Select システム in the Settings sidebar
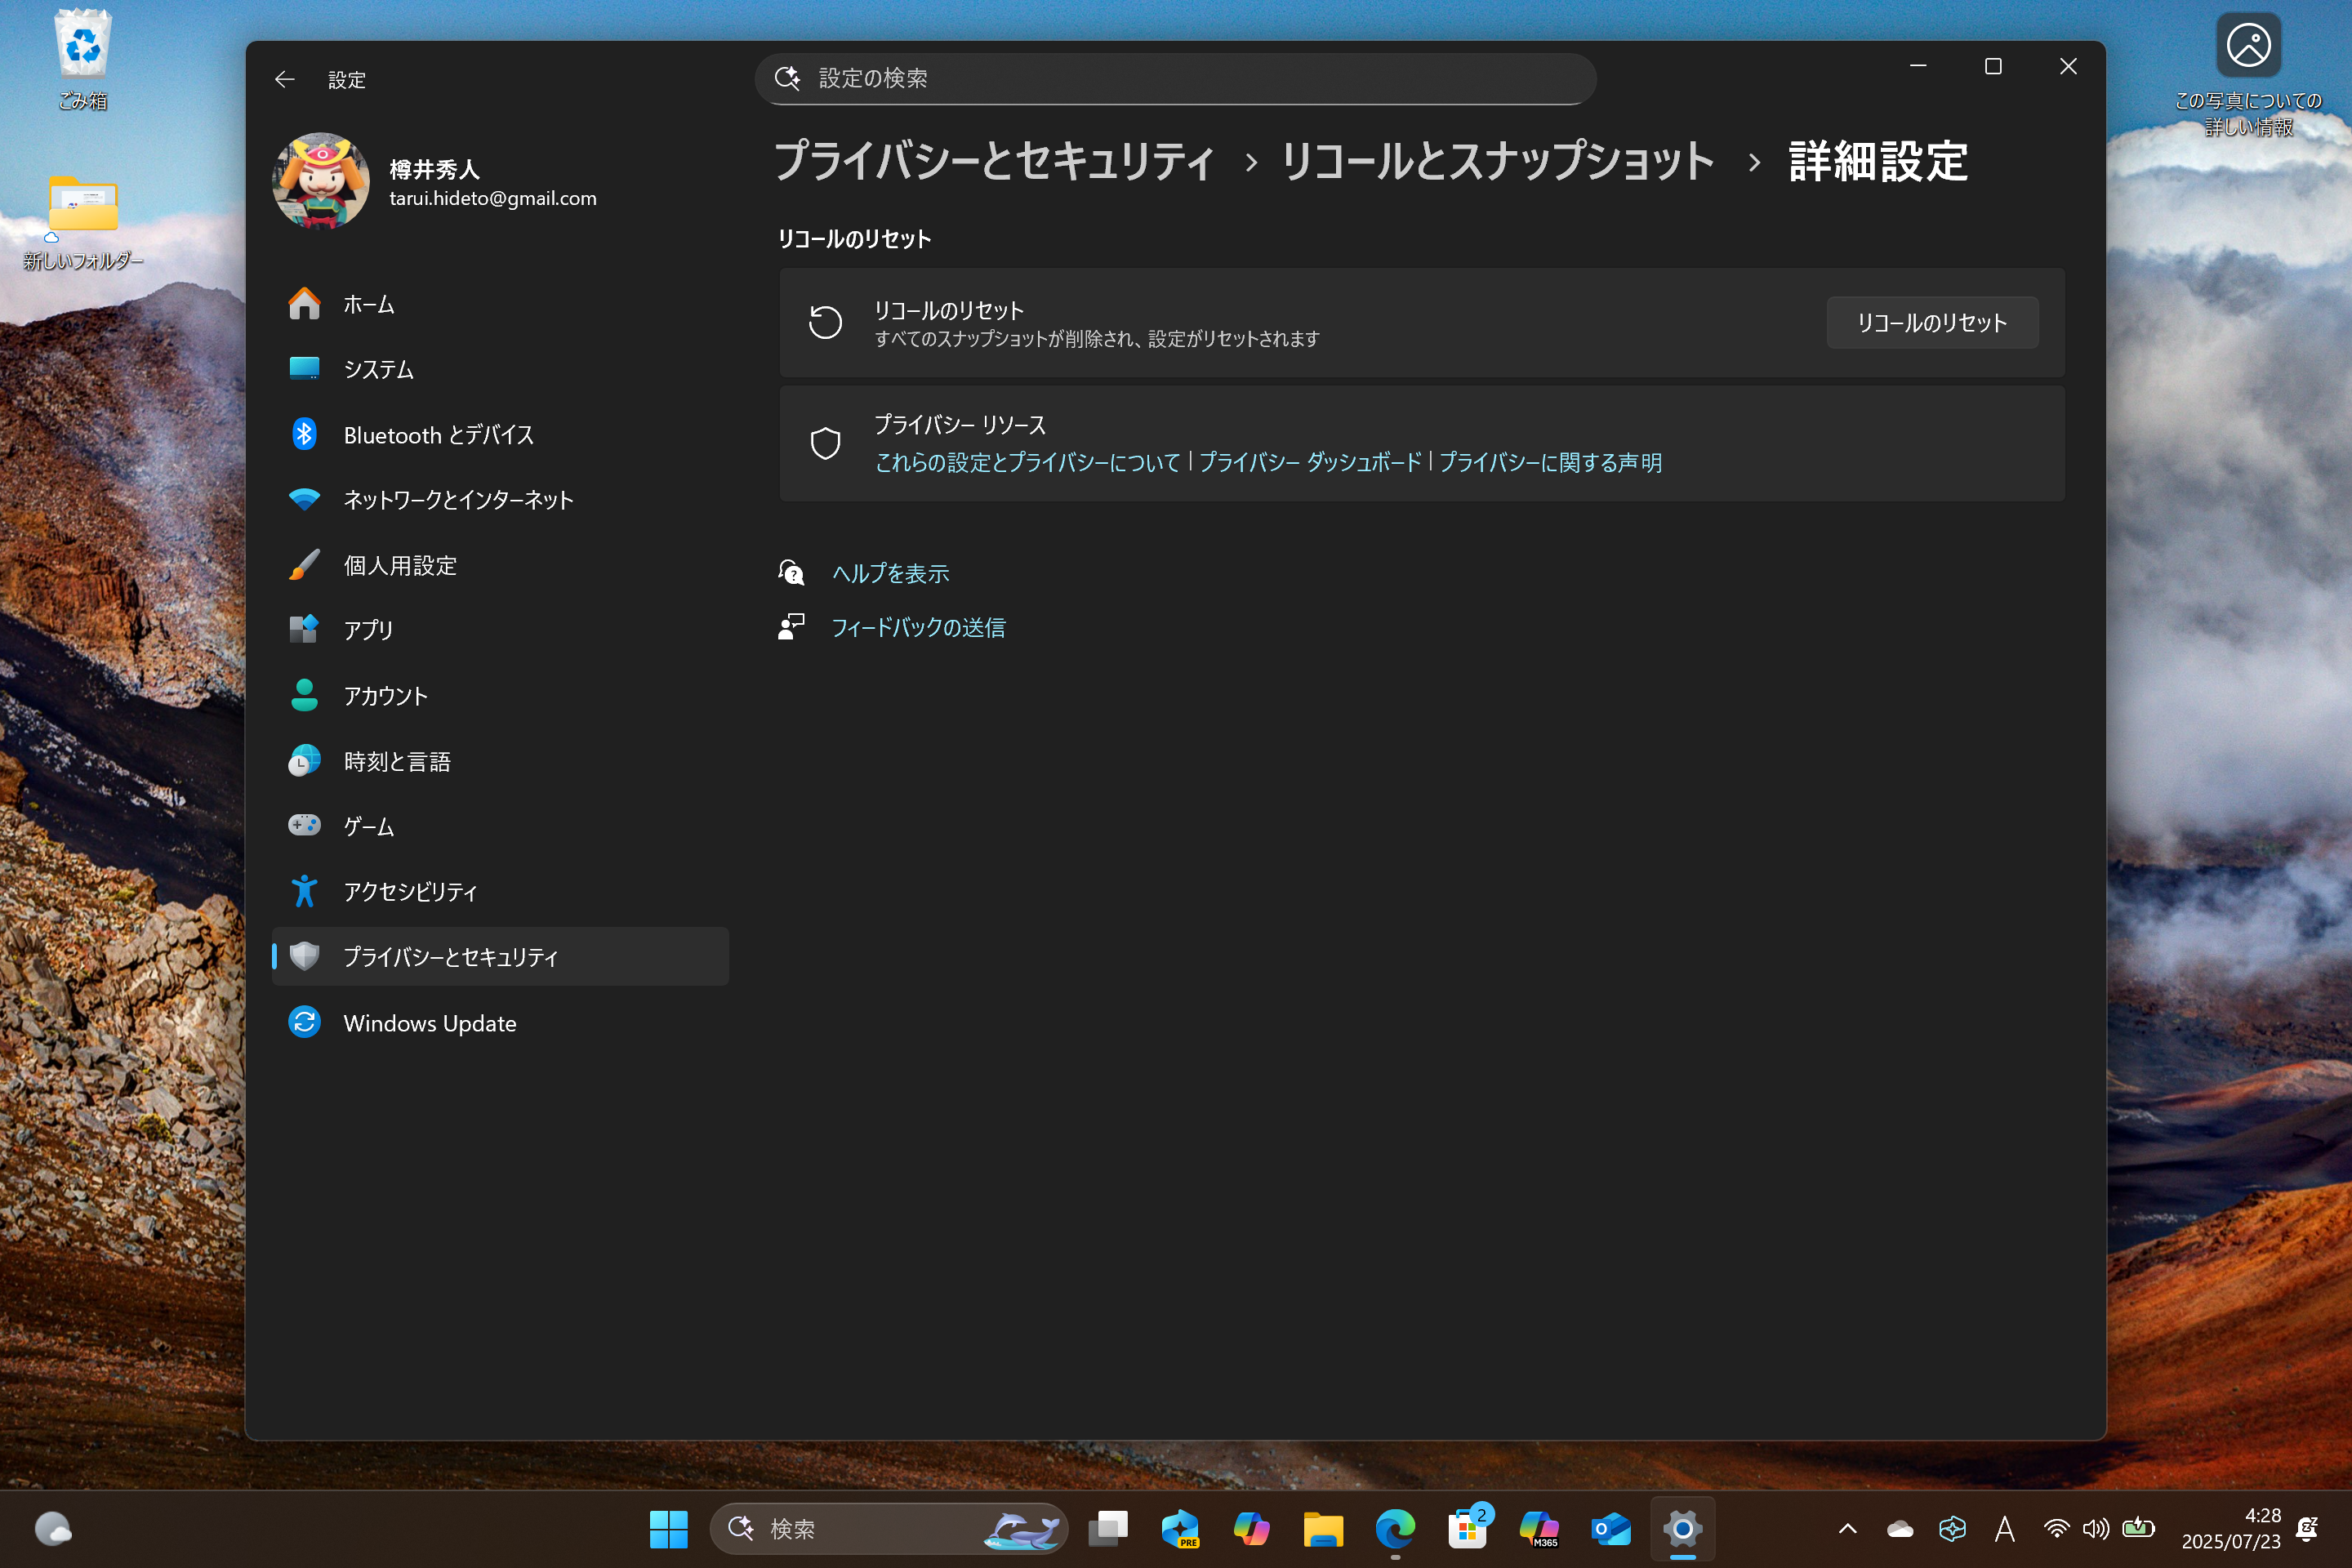This screenshot has width=2352, height=1568. 377,369
